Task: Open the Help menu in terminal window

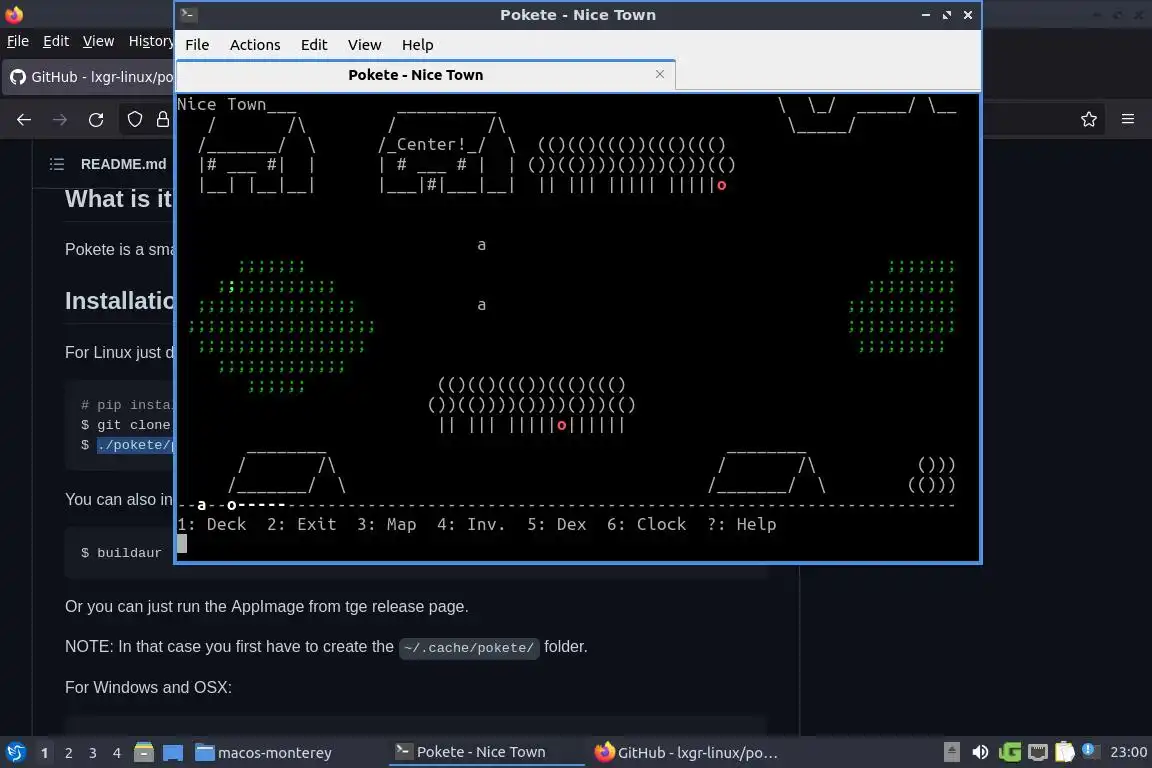Action: point(417,45)
